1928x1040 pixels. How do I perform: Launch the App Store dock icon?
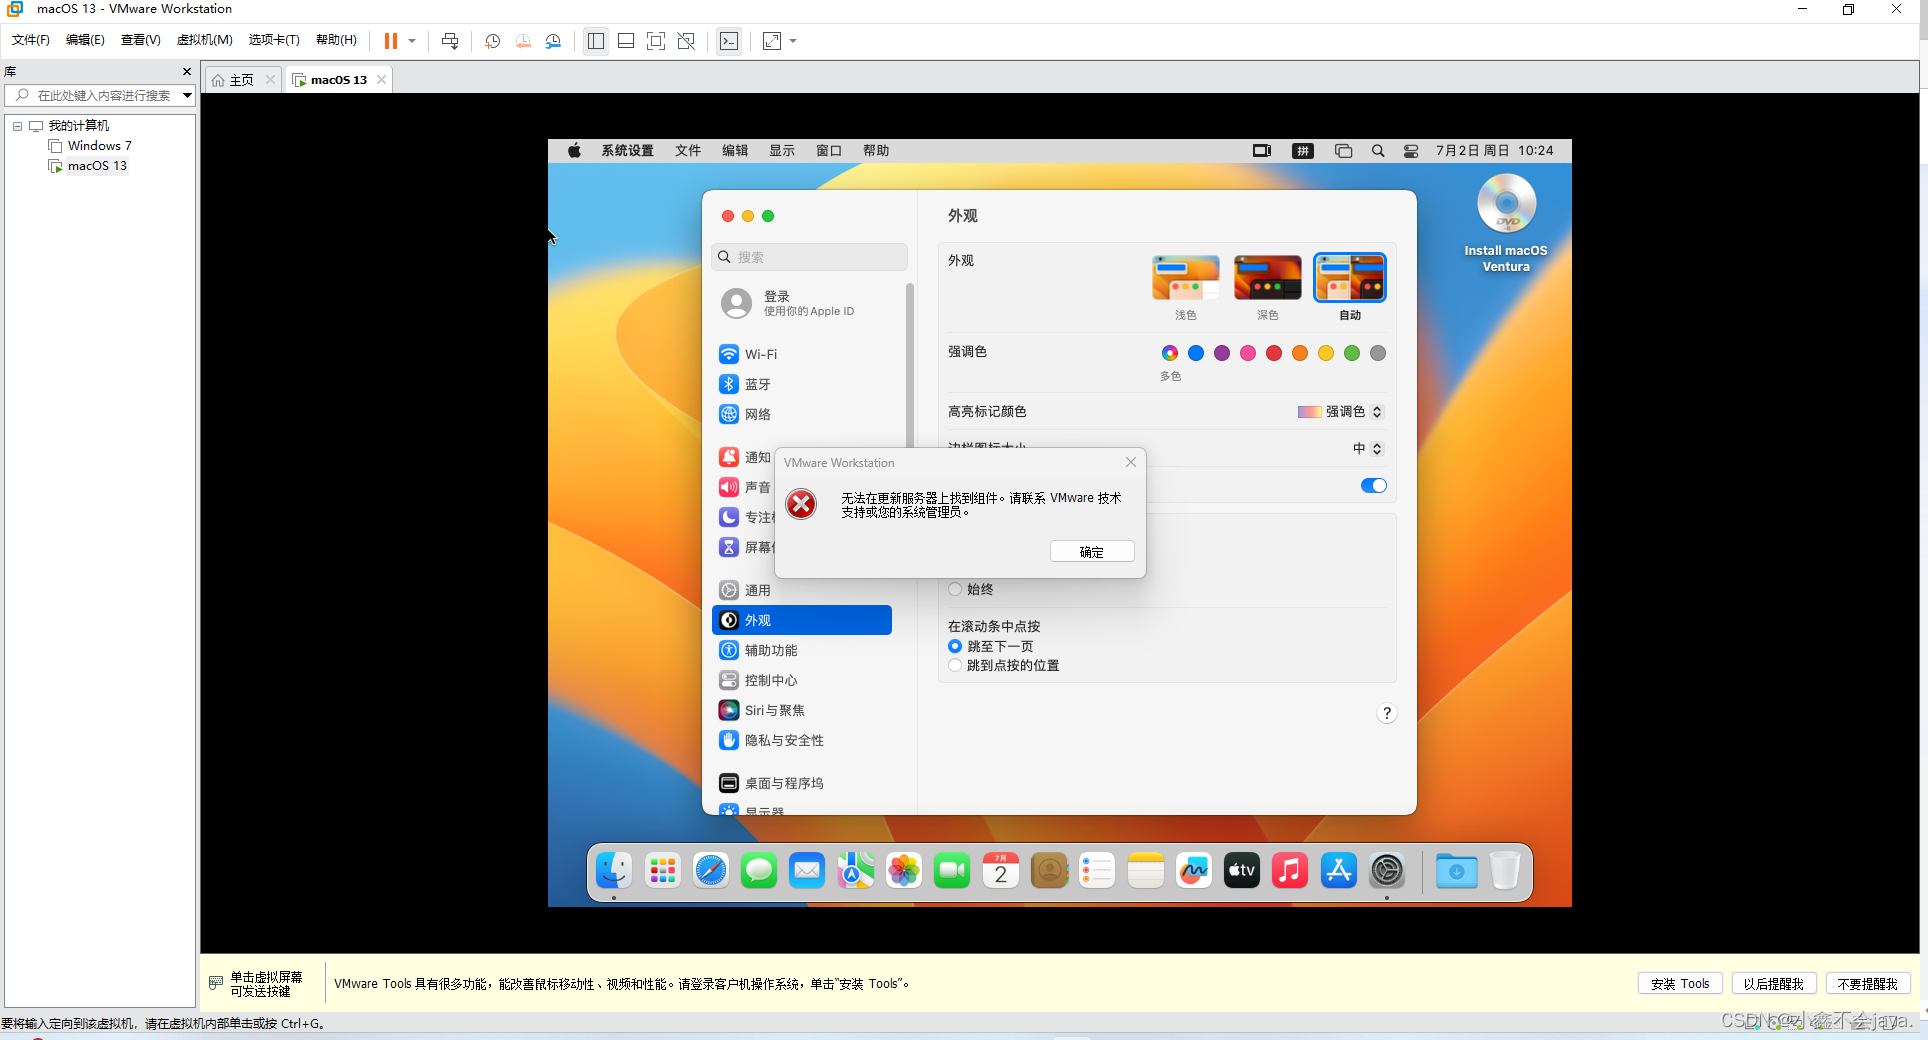[1338, 871]
